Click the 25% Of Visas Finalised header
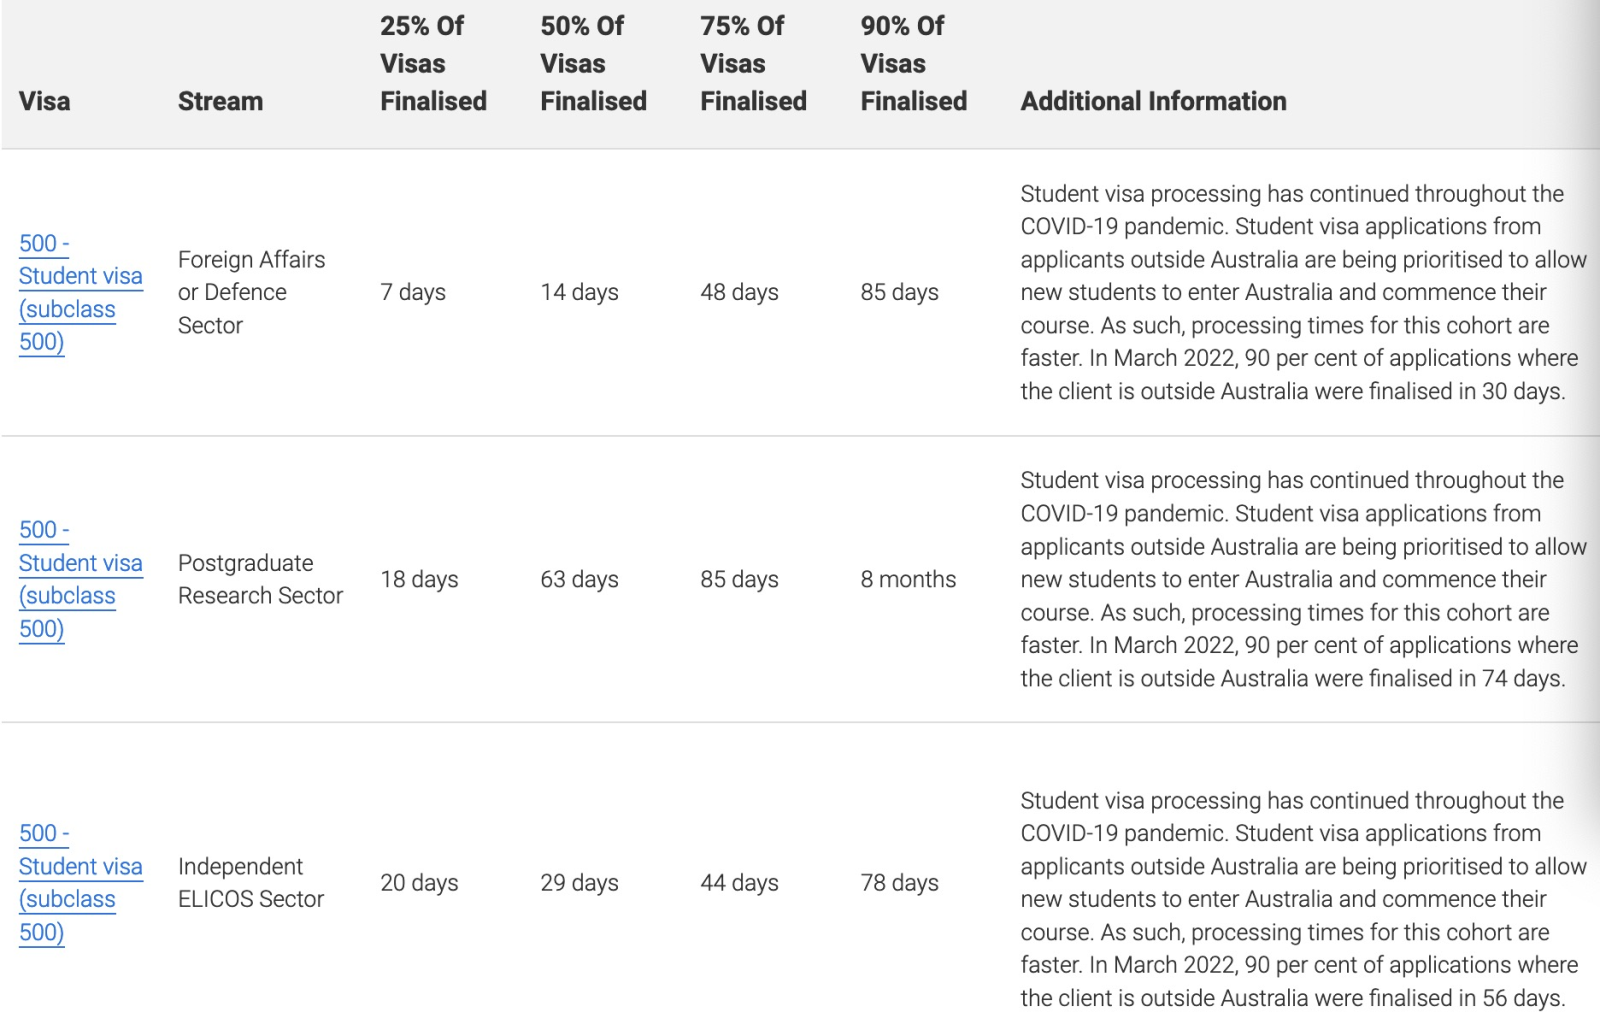The height and width of the screenshot is (1024, 1600). [x=433, y=64]
